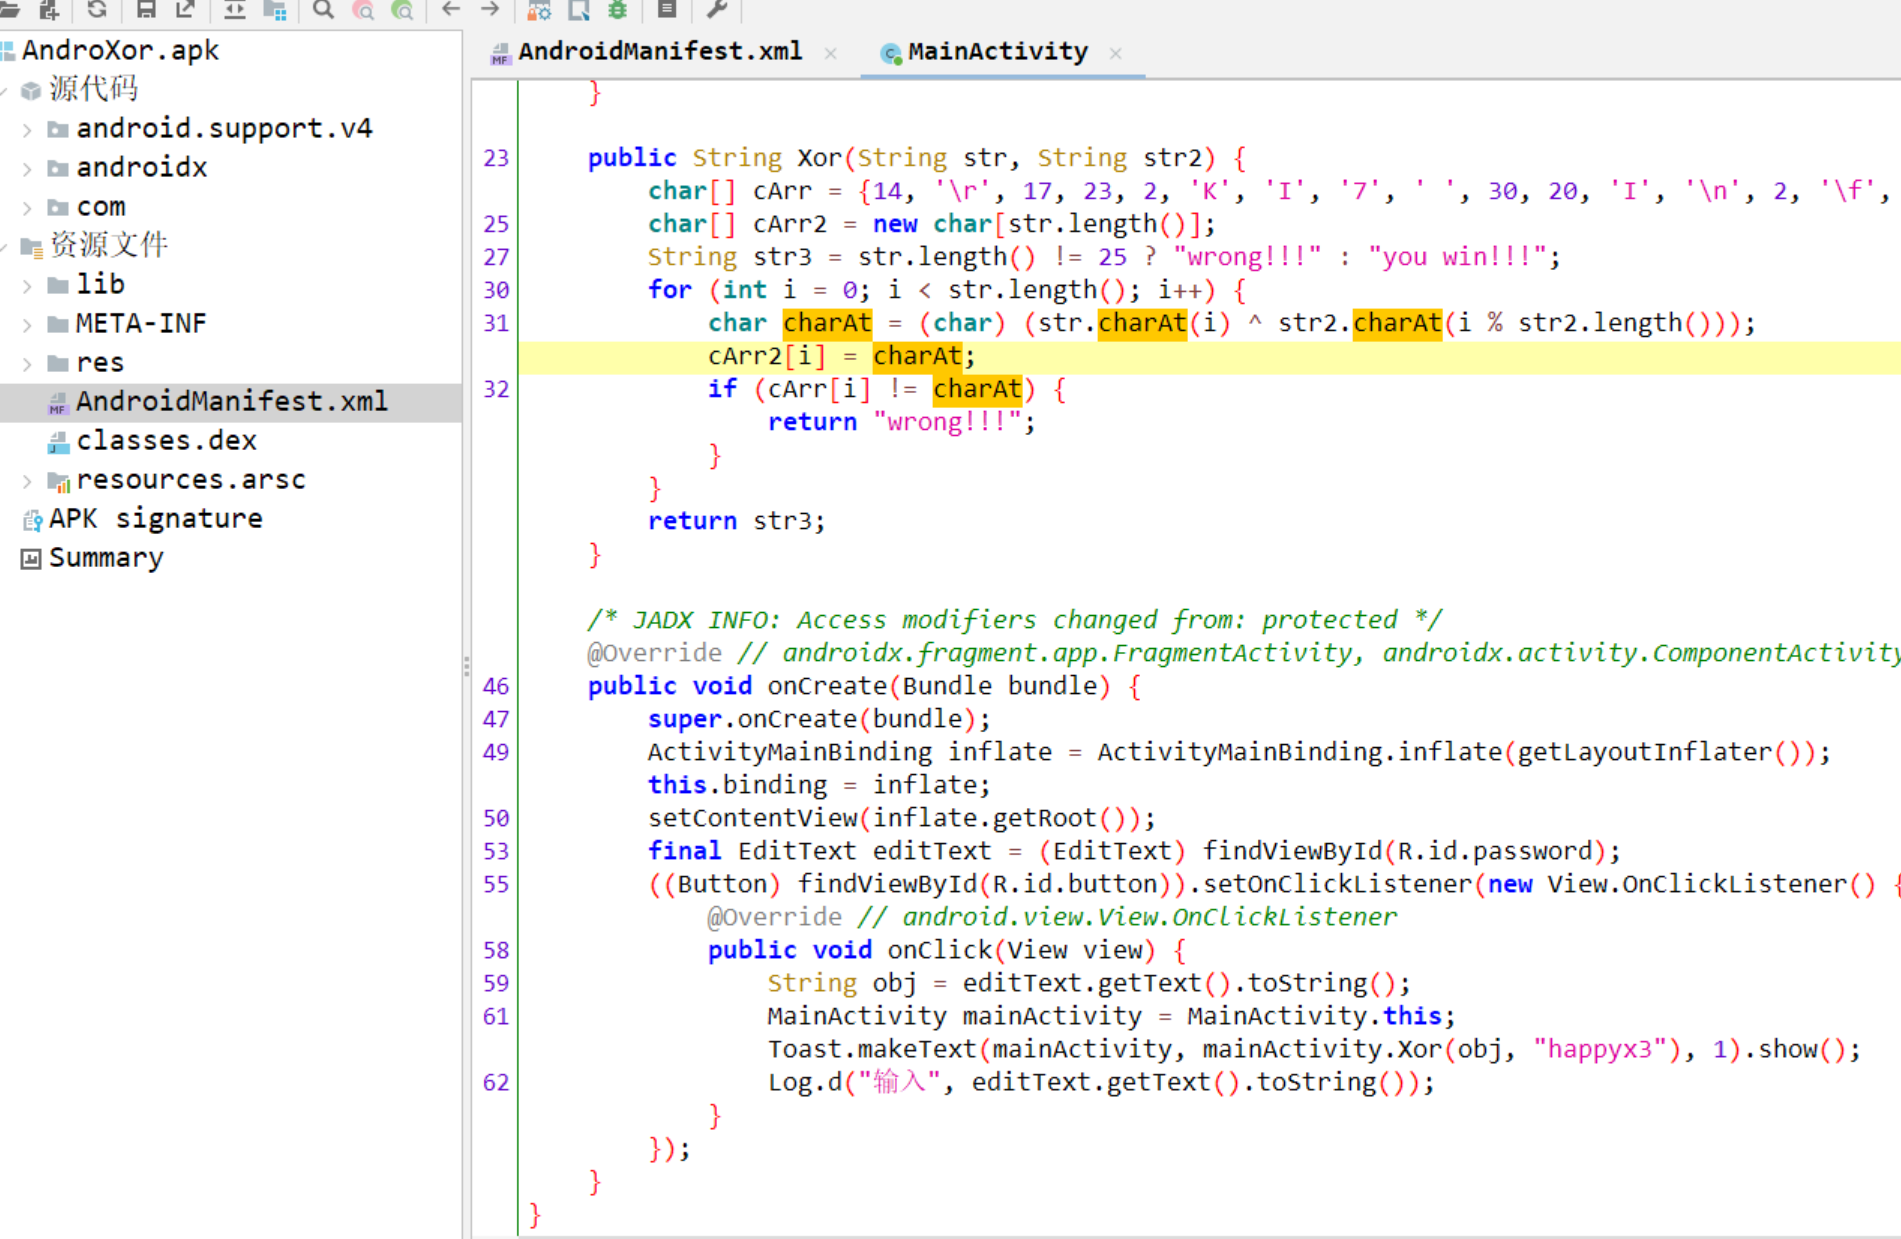Select the 源代码 source code node
Viewport: 1901px width, 1239px height.
click(94, 89)
